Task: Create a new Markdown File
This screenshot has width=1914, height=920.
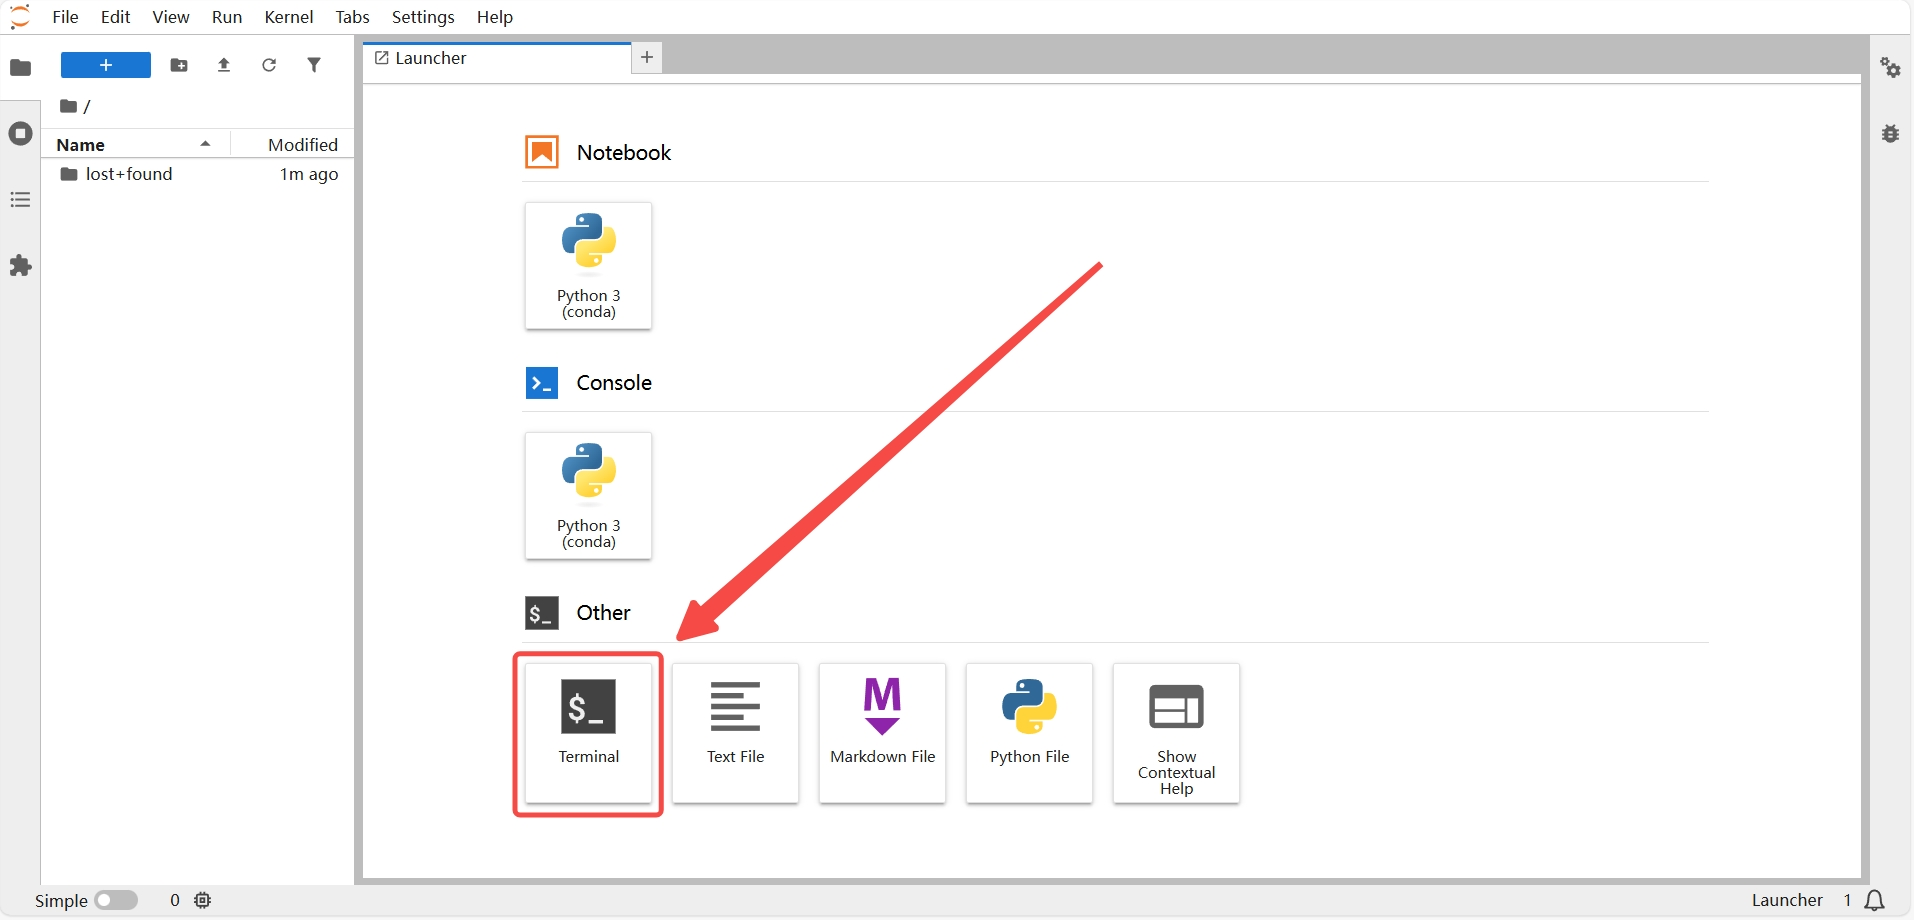Action: [x=882, y=733]
